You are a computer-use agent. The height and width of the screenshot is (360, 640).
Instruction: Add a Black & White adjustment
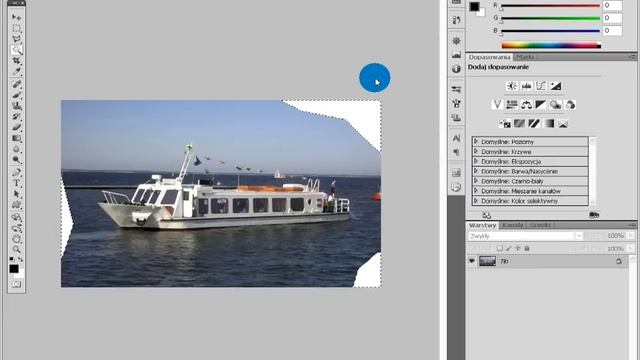click(x=540, y=105)
